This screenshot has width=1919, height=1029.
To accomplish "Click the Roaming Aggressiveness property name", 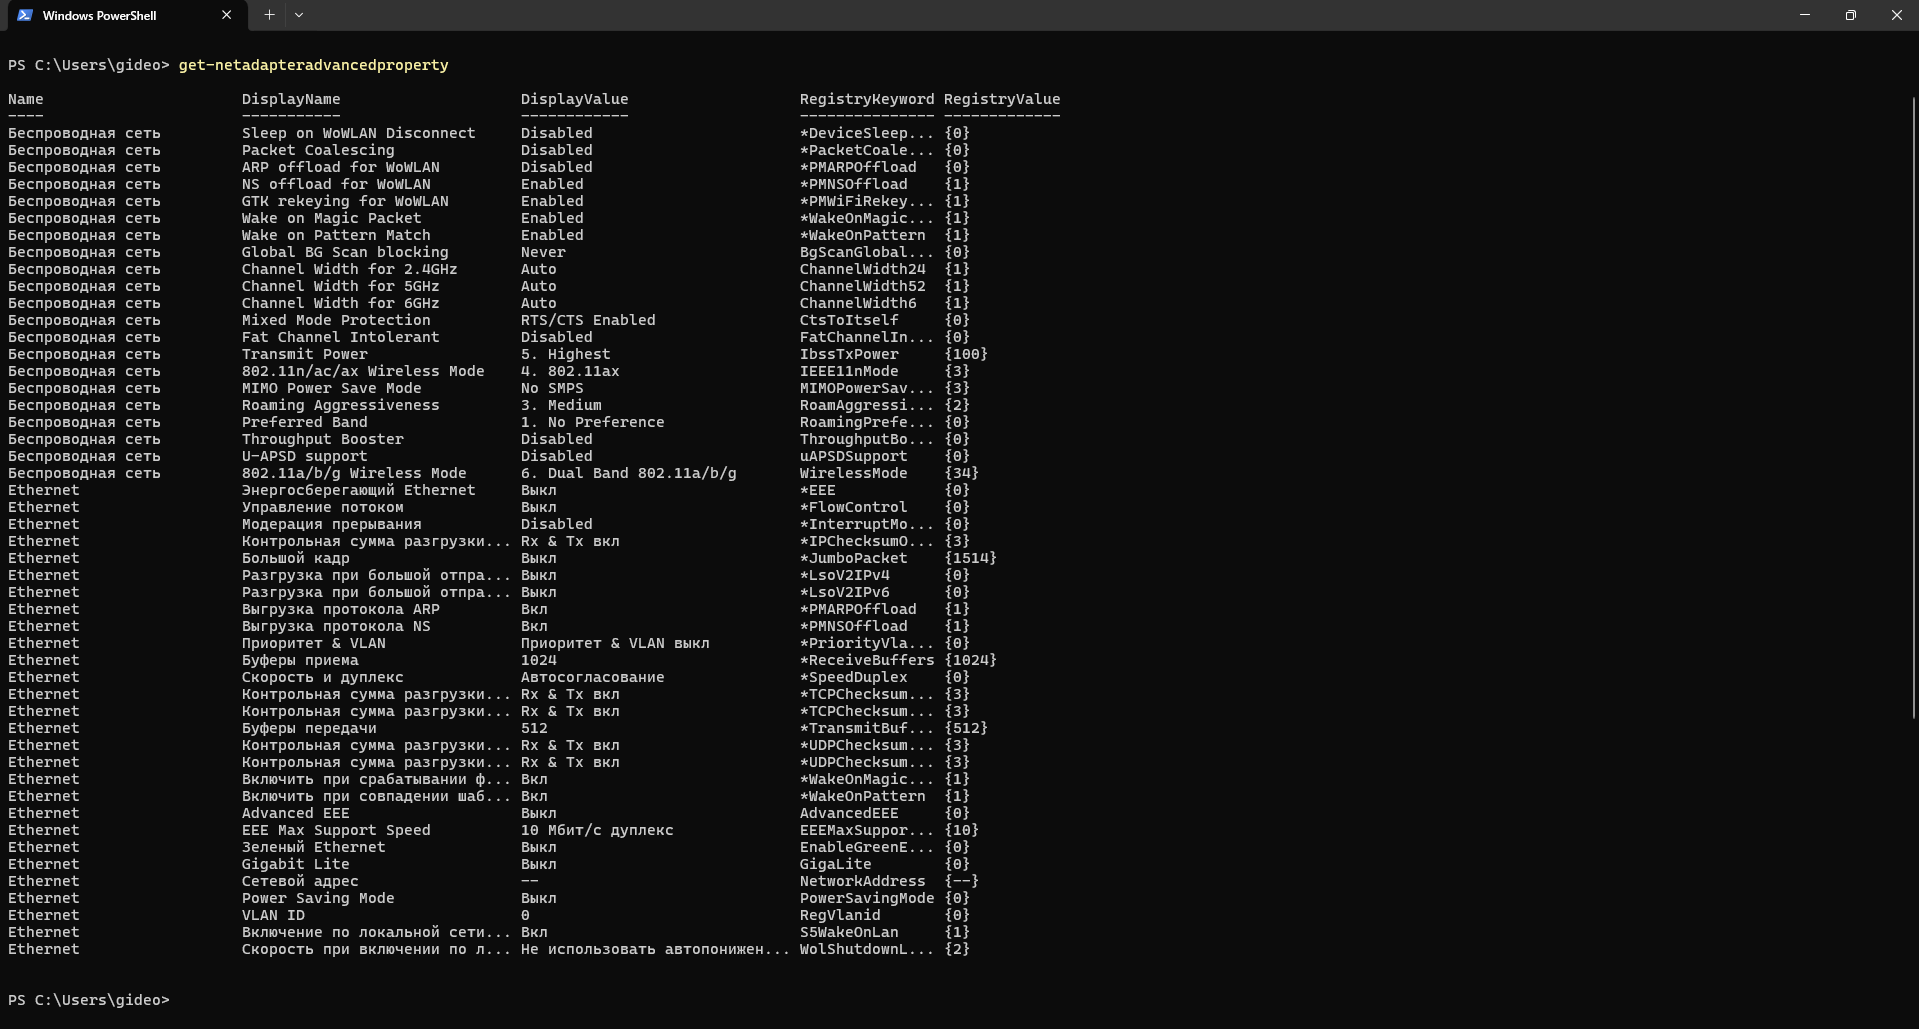I will point(340,405).
